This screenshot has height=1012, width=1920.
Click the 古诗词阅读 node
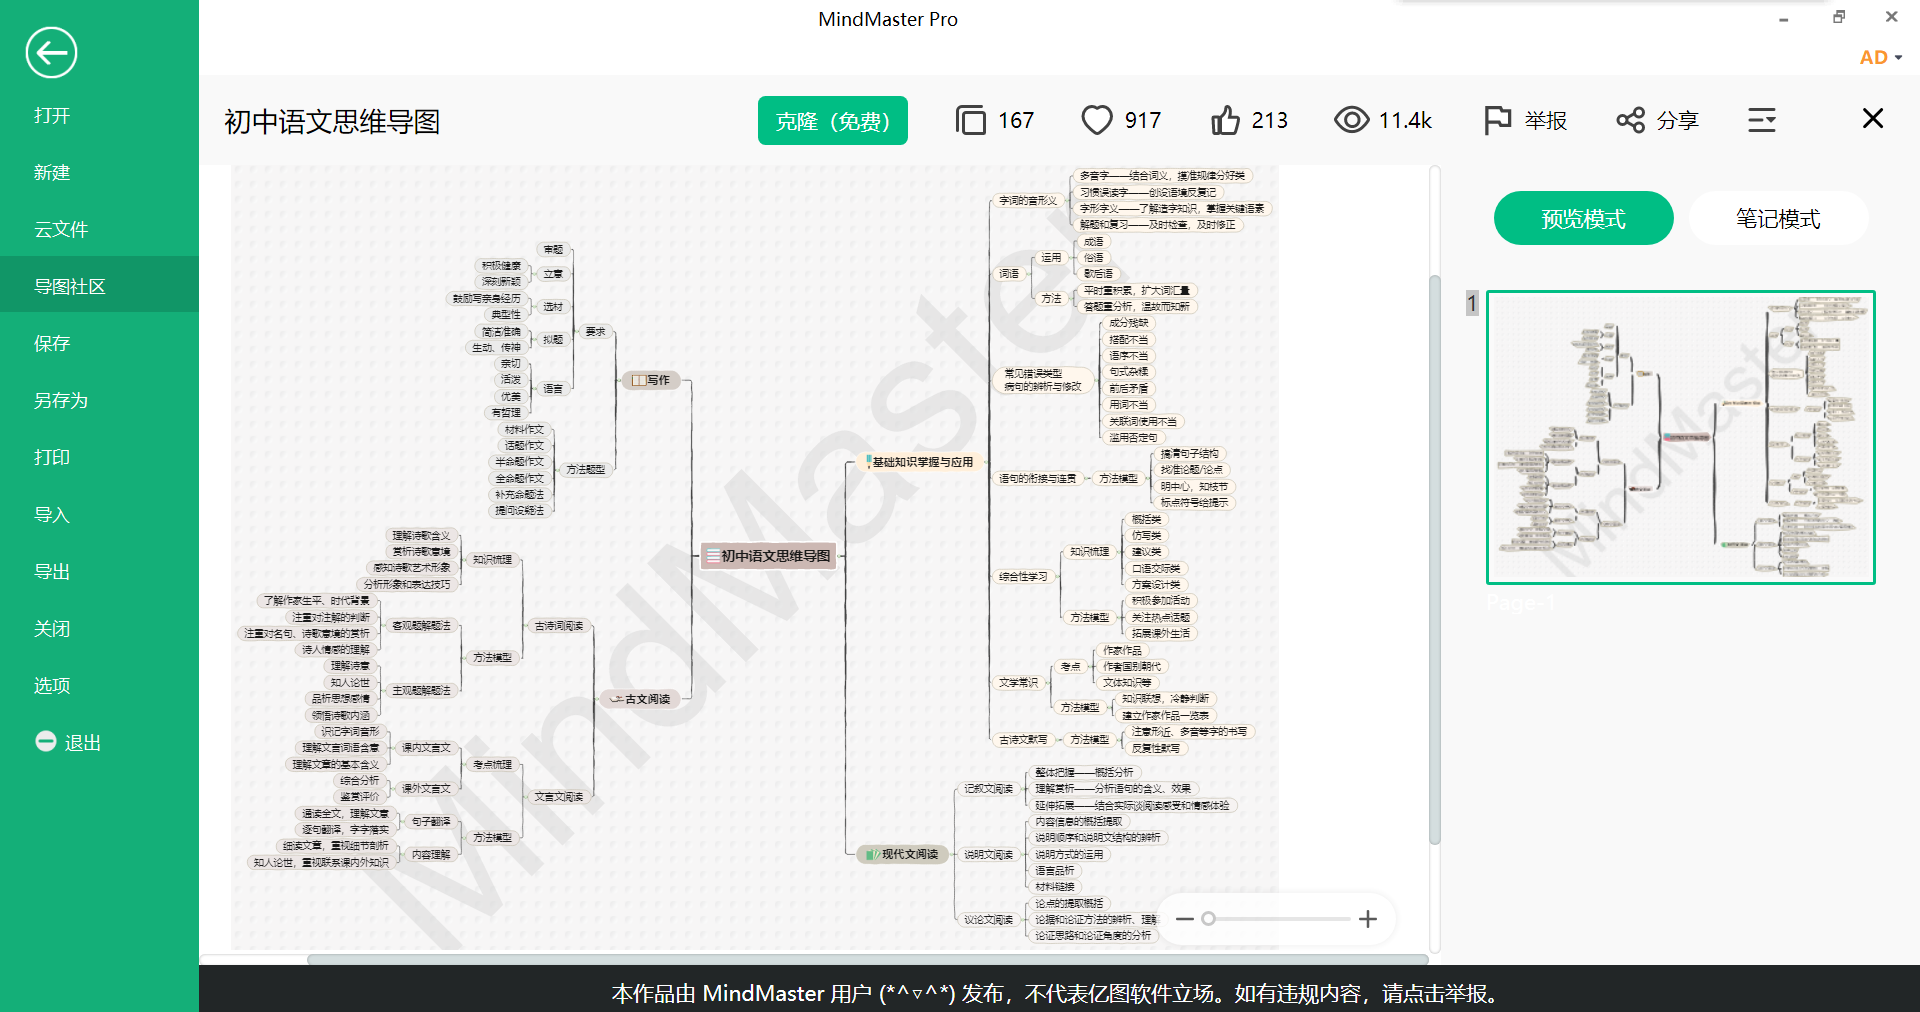click(x=558, y=626)
